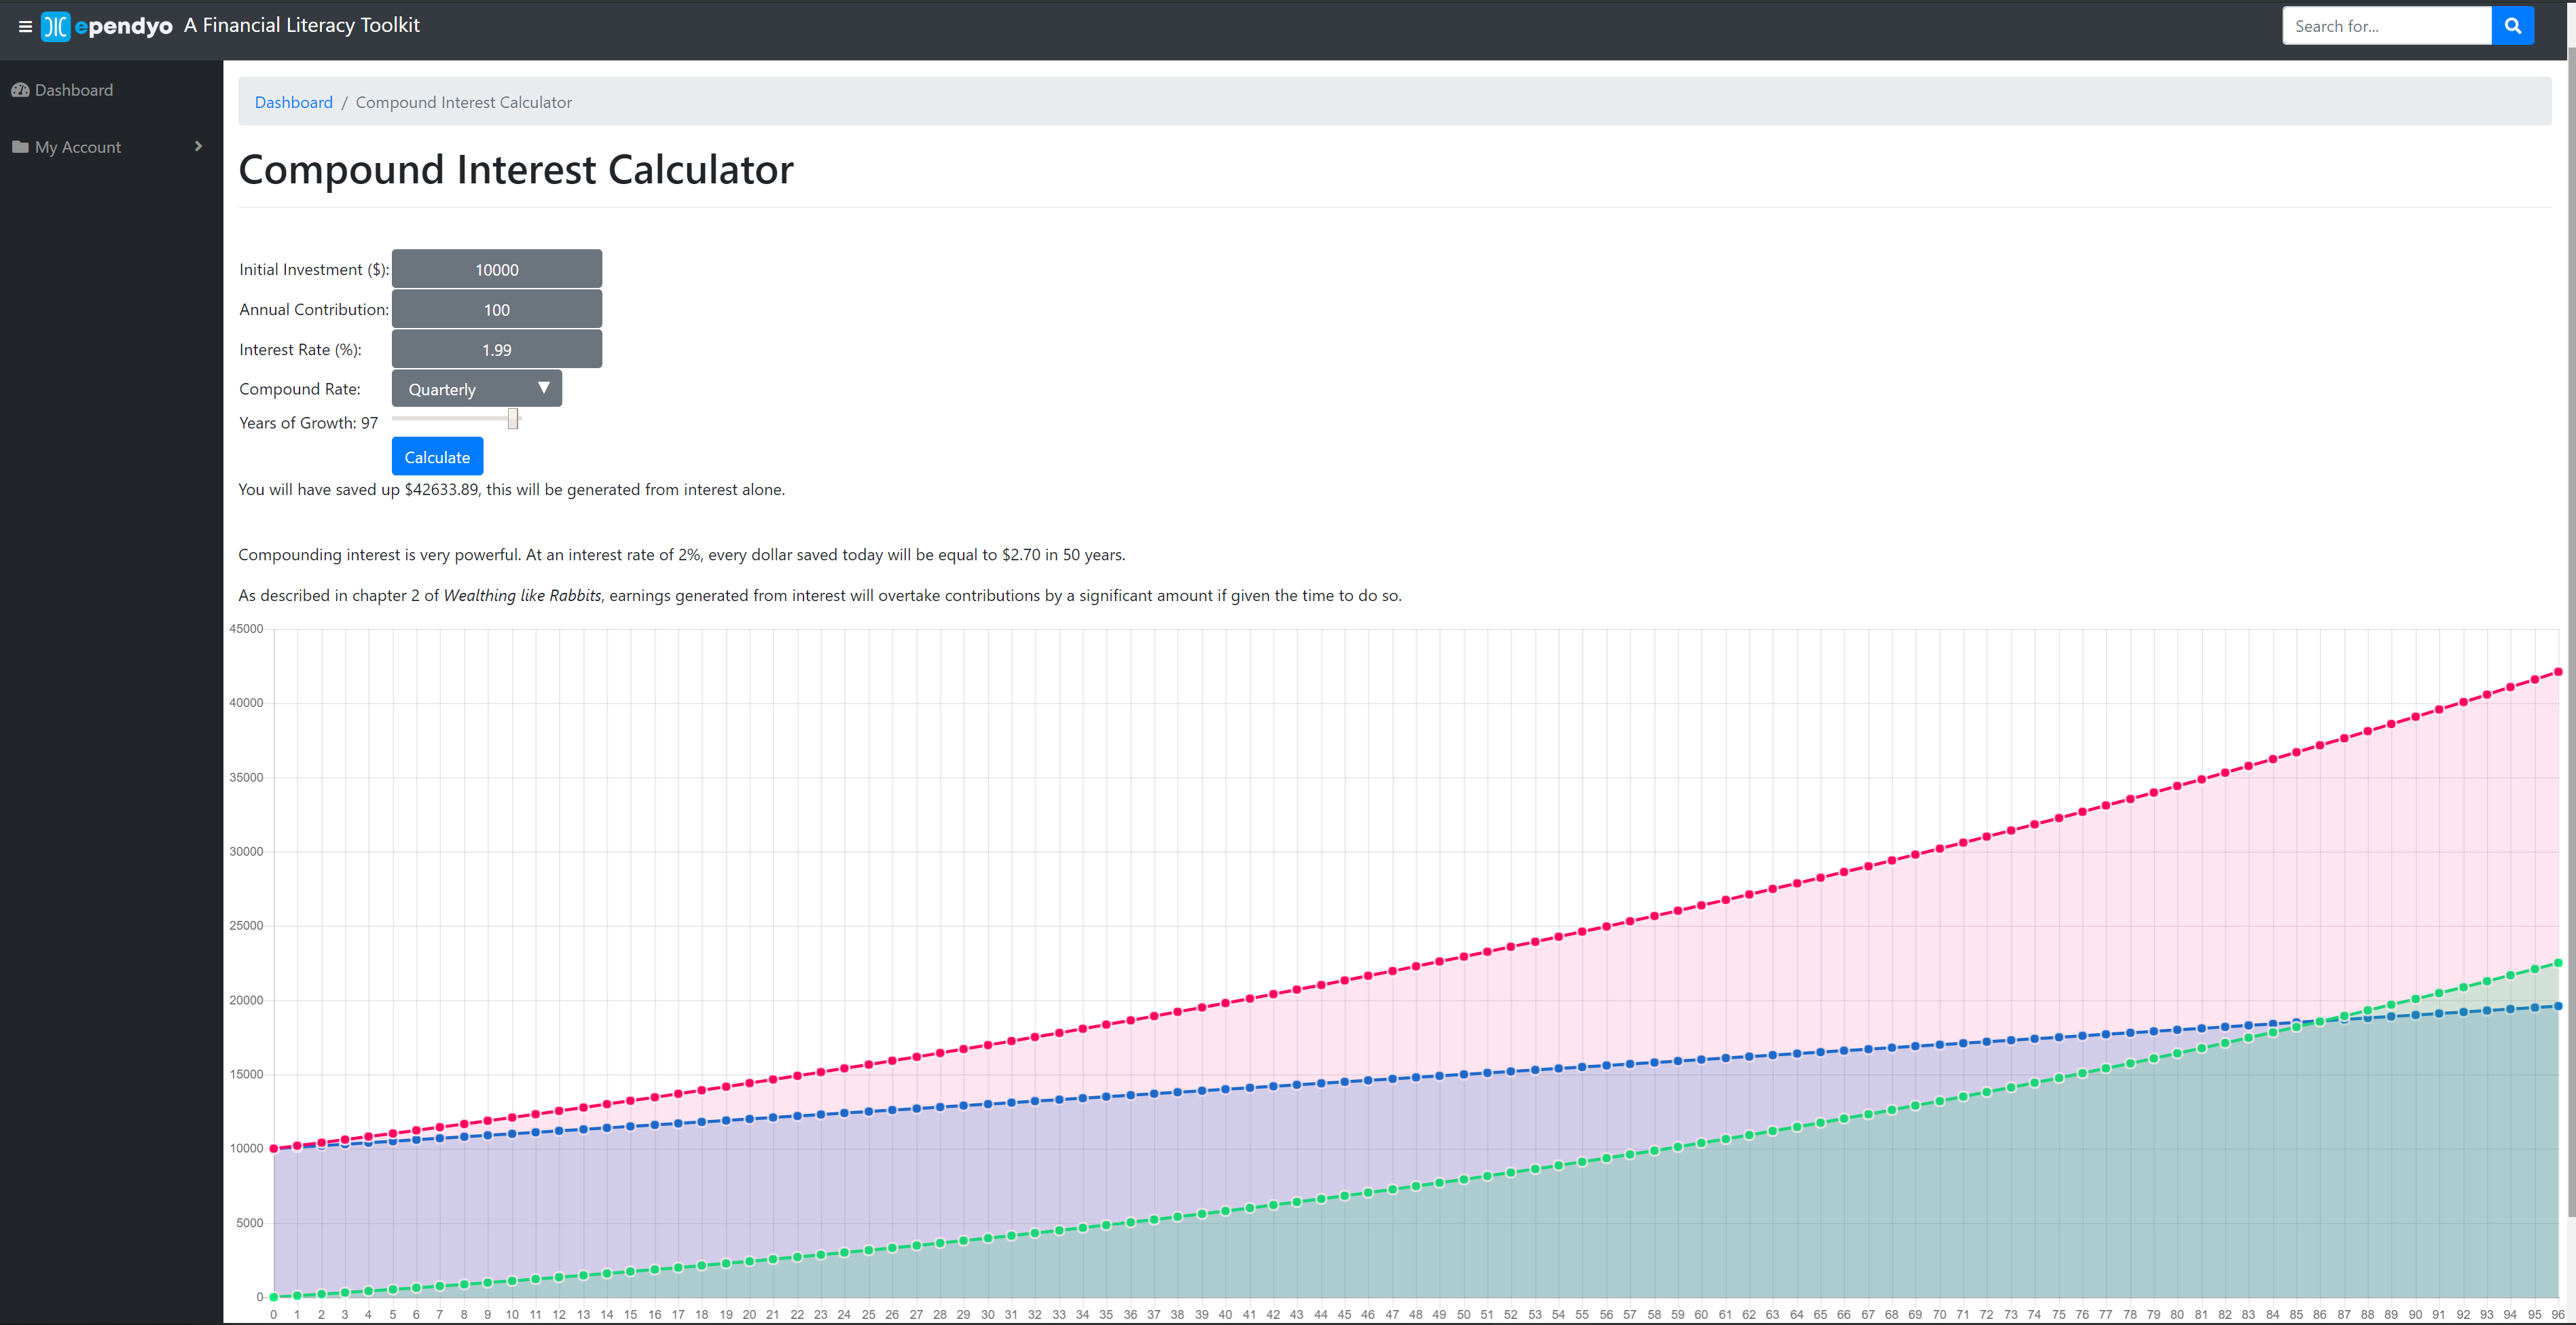Click the last red data point on chart
Viewport: 2576px width, 1325px height.
[2558, 672]
